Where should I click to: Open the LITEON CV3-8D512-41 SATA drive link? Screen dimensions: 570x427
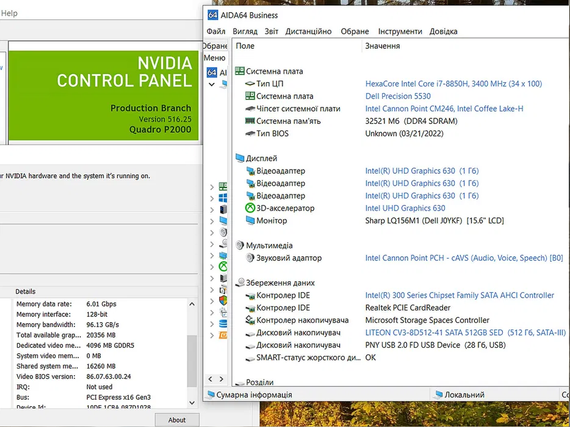point(465,333)
